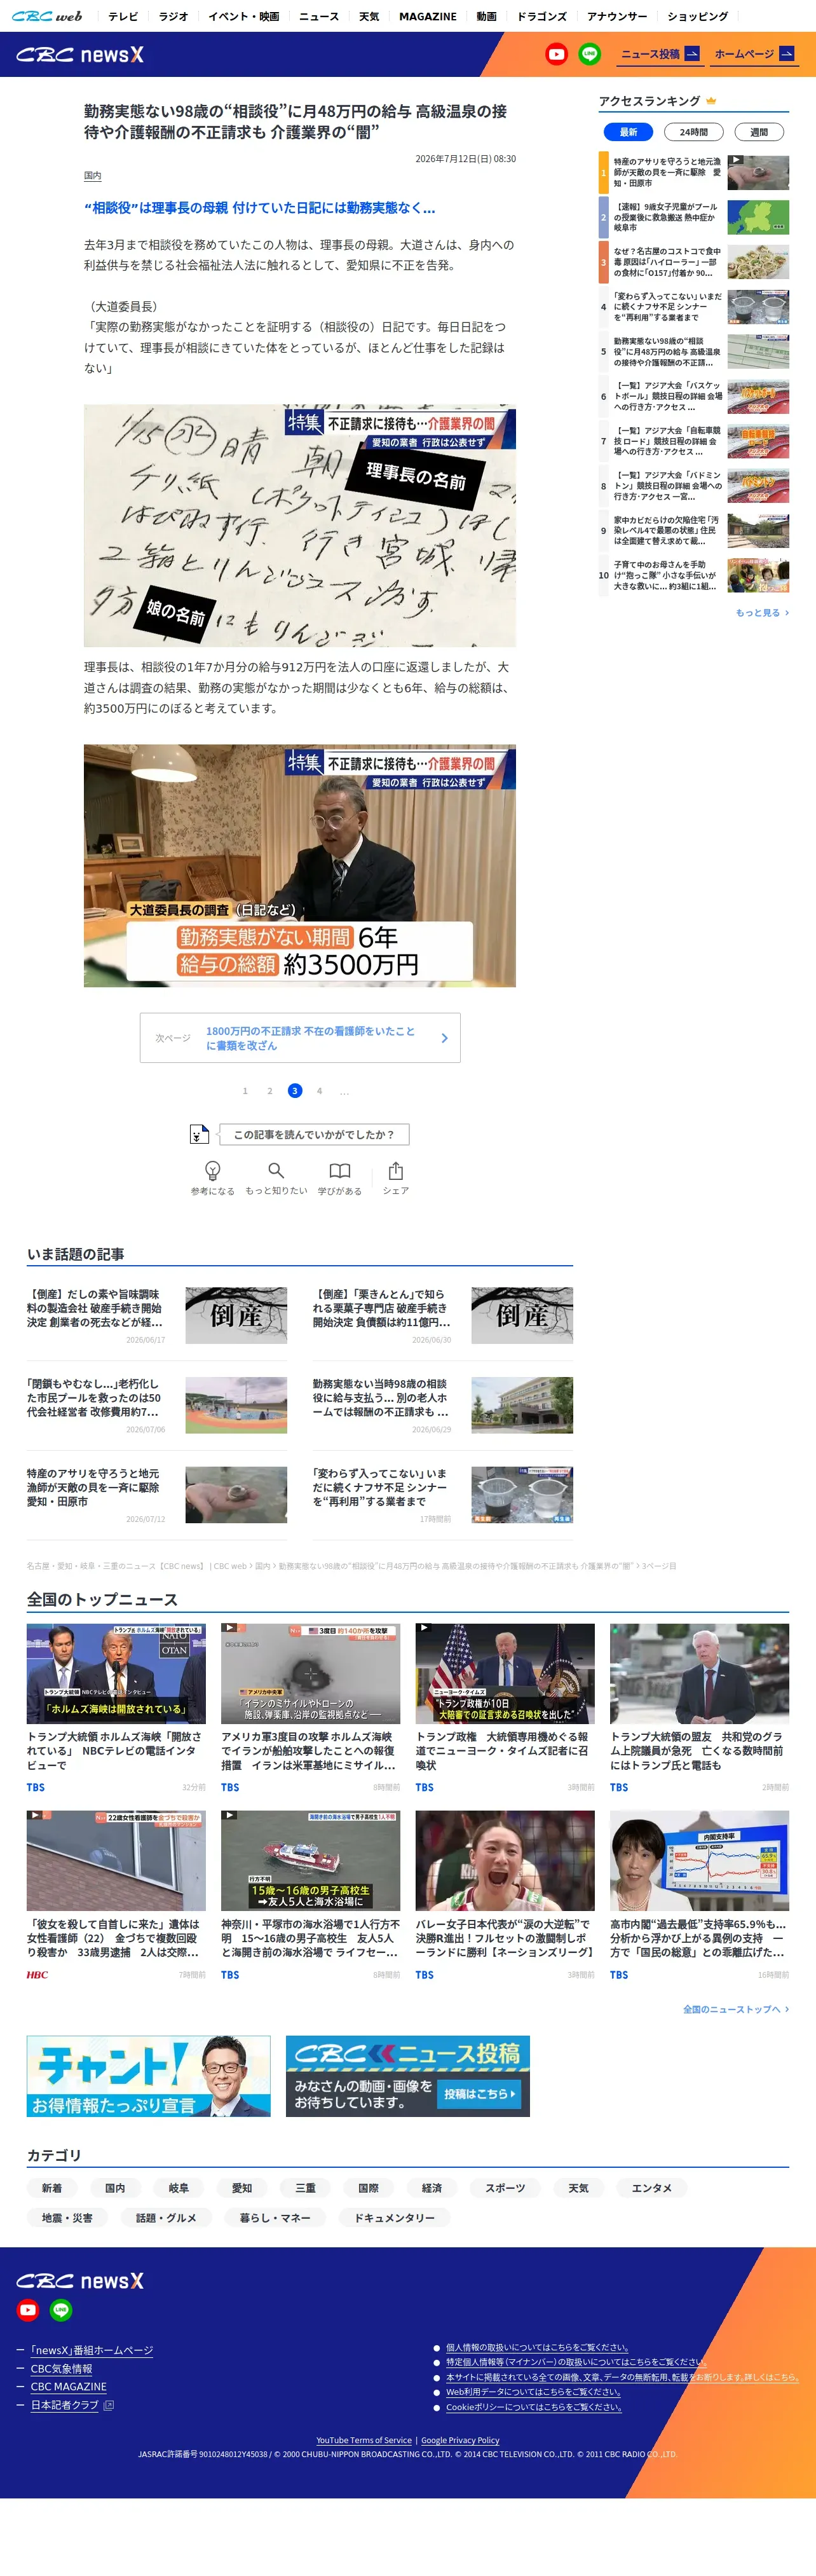Viewport: 816px width, 2576px height.
Task: Click the シェア share icon
Action: [396, 1170]
